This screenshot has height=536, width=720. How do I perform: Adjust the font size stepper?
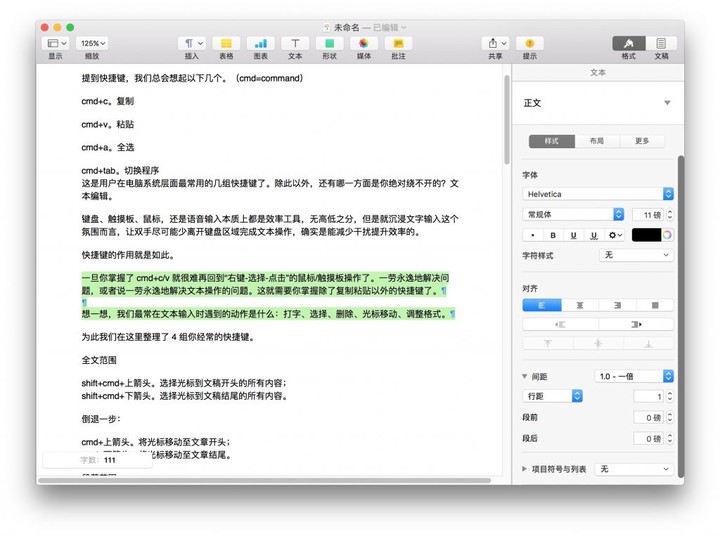tap(669, 214)
